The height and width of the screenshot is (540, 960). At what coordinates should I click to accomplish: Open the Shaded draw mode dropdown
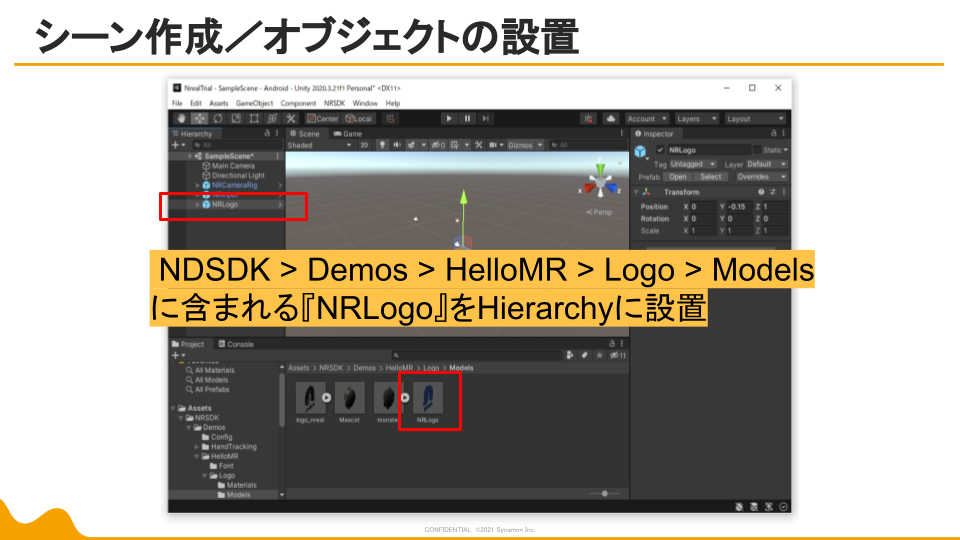[320, 145]
